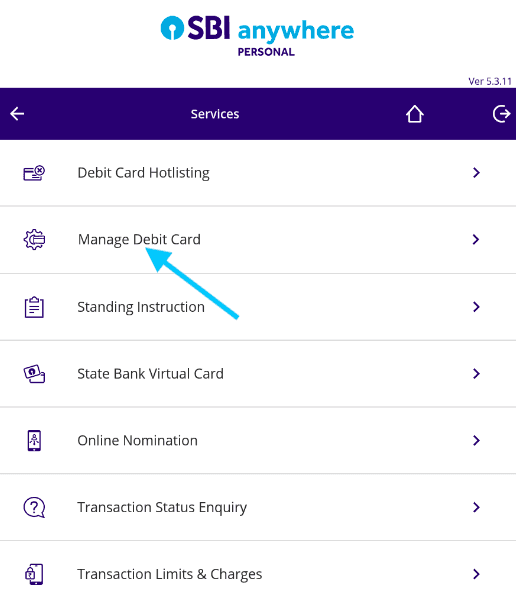Tap the logout icon in header

[x=502, y=114]
